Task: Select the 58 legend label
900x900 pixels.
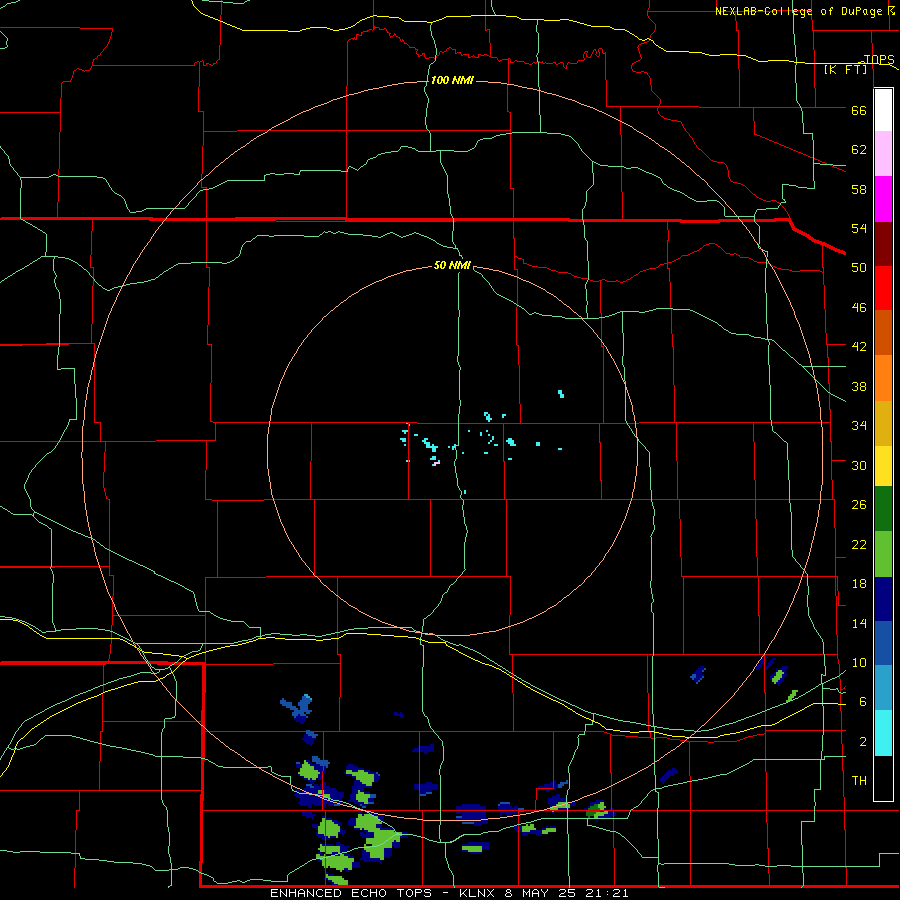Action: [x=859, y=189]
